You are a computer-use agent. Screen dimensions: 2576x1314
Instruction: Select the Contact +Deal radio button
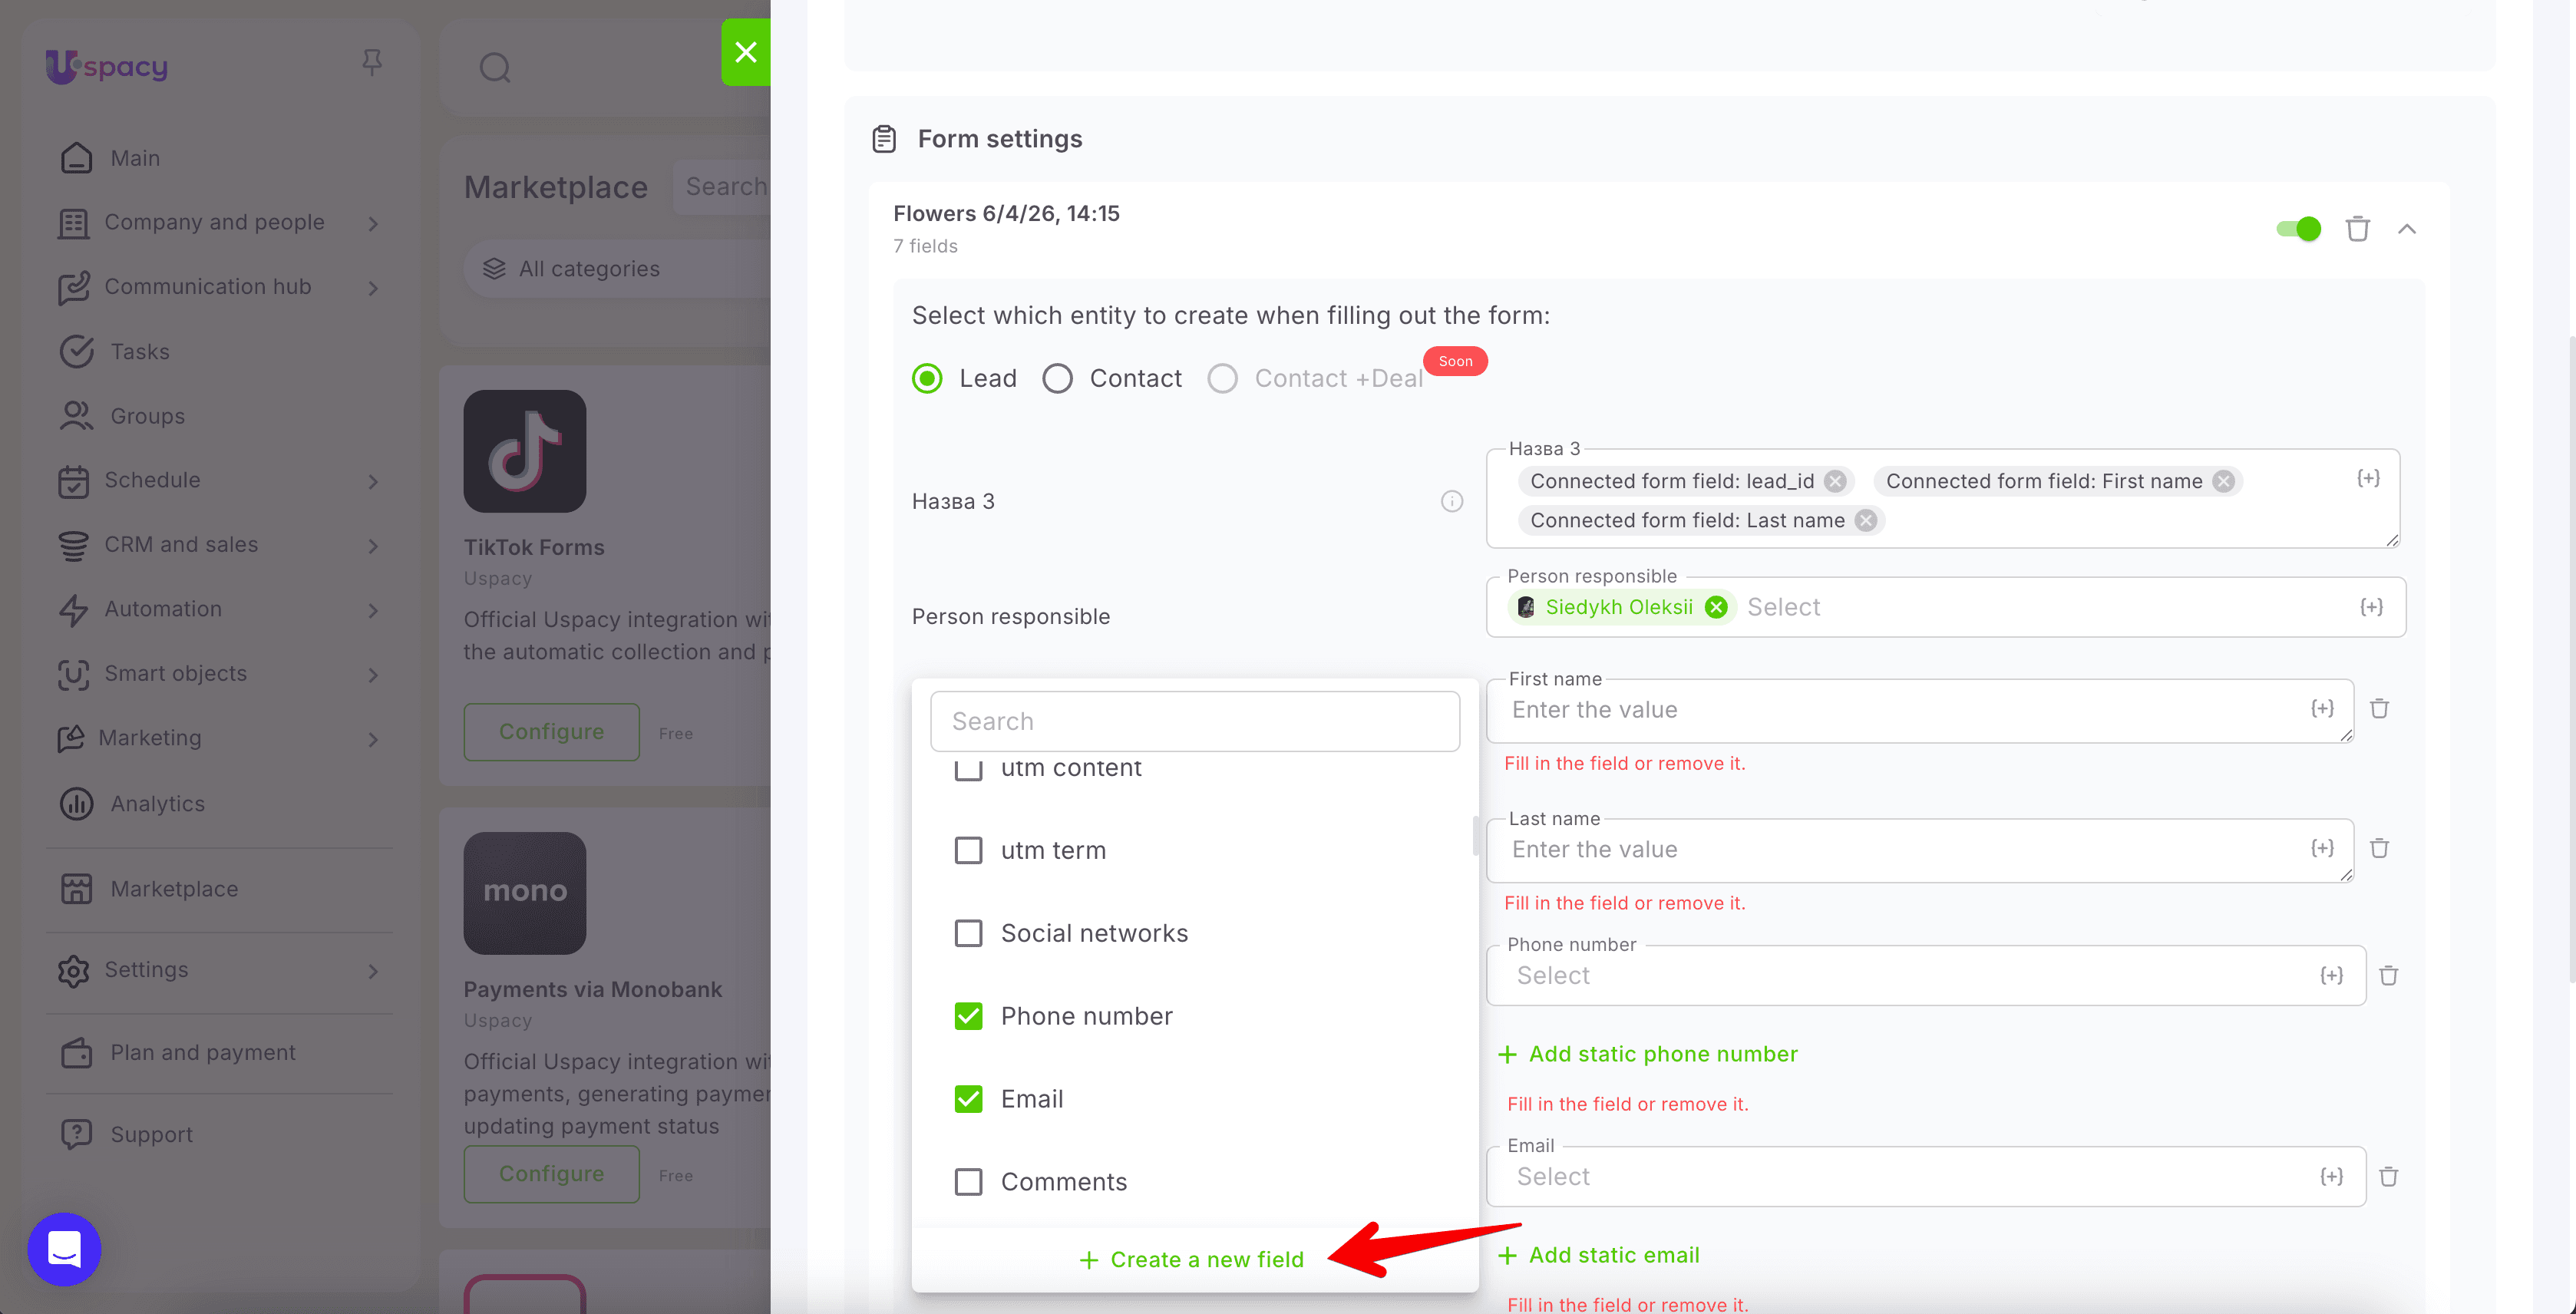click(x=1222, y=379)
